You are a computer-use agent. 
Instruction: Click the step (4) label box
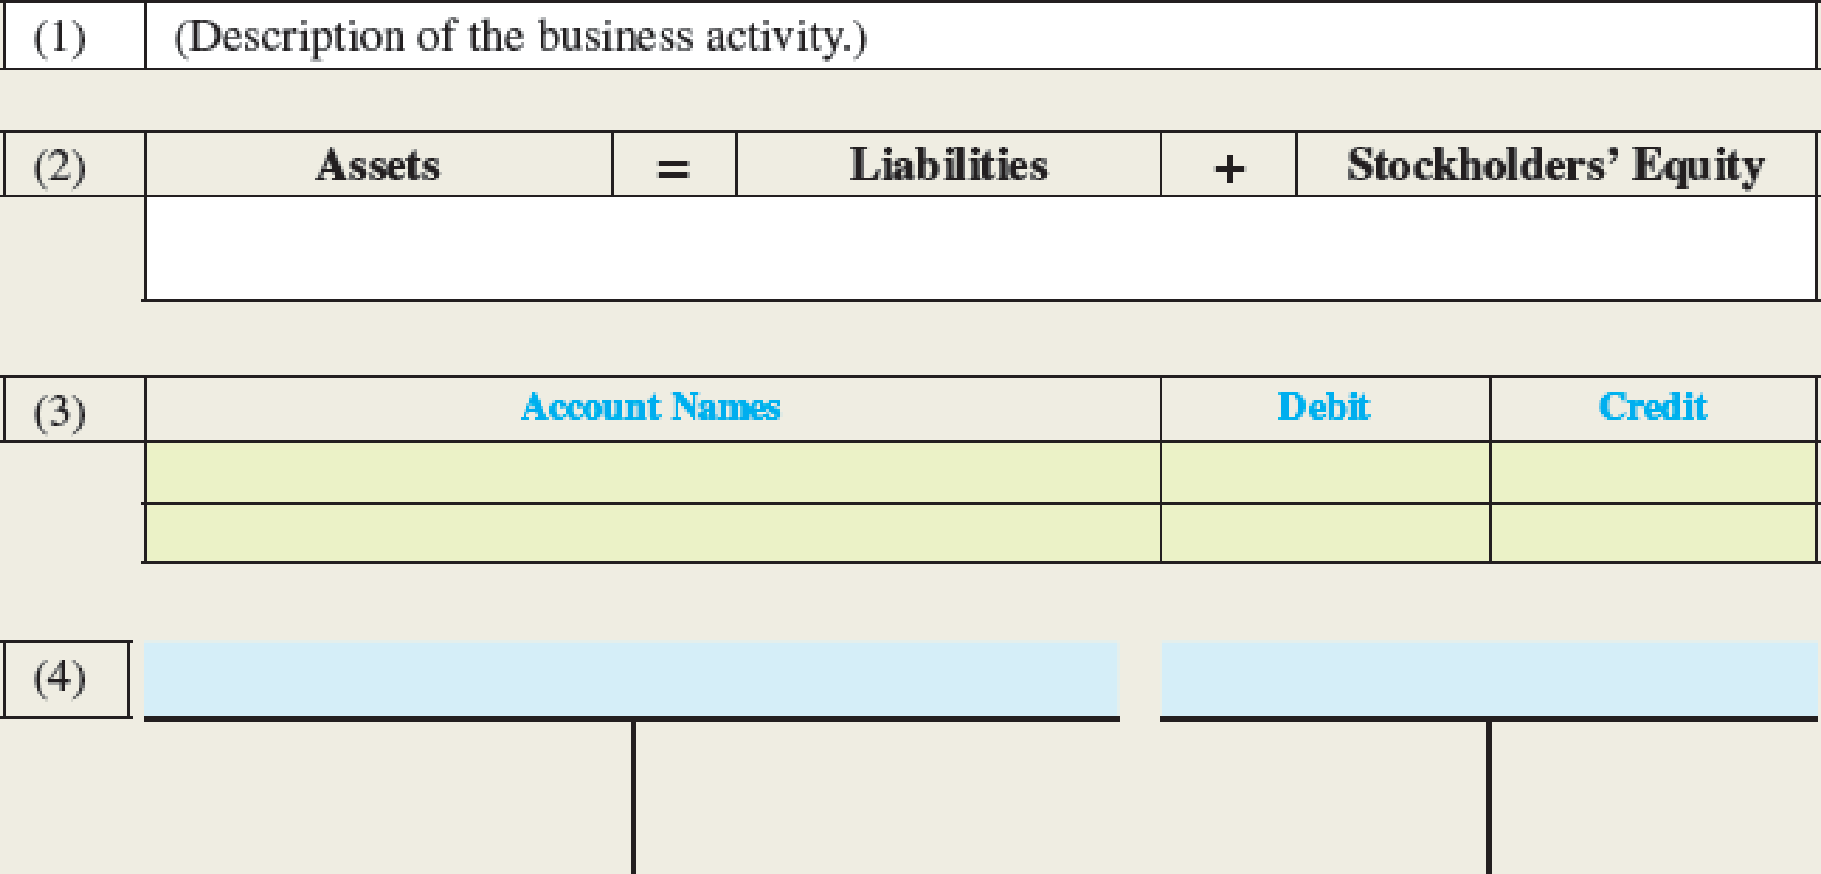pyautogui.click(x=64, y=679)
